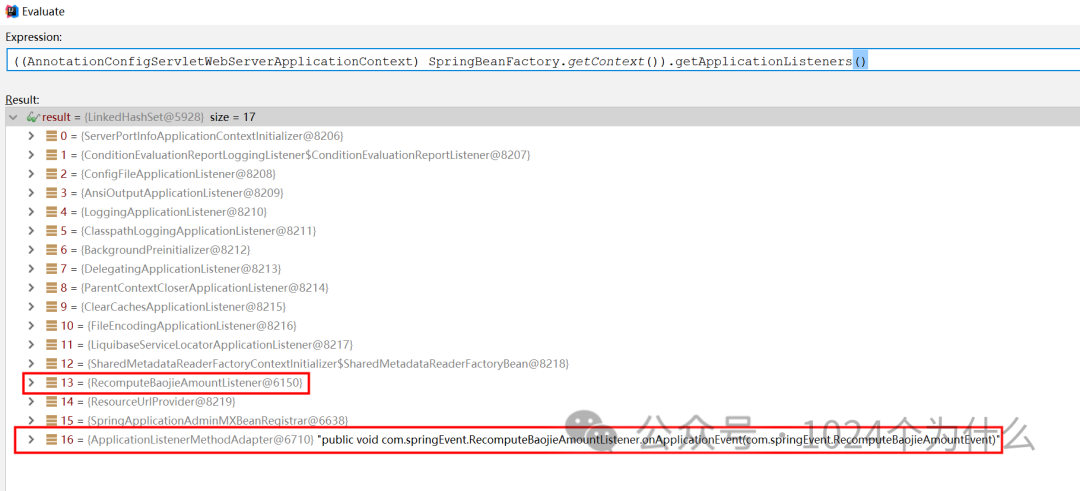The width and height of the screenshot is (1080, 491).
Task: Click the field icon of entry 8
Action: tap(52, 287)
